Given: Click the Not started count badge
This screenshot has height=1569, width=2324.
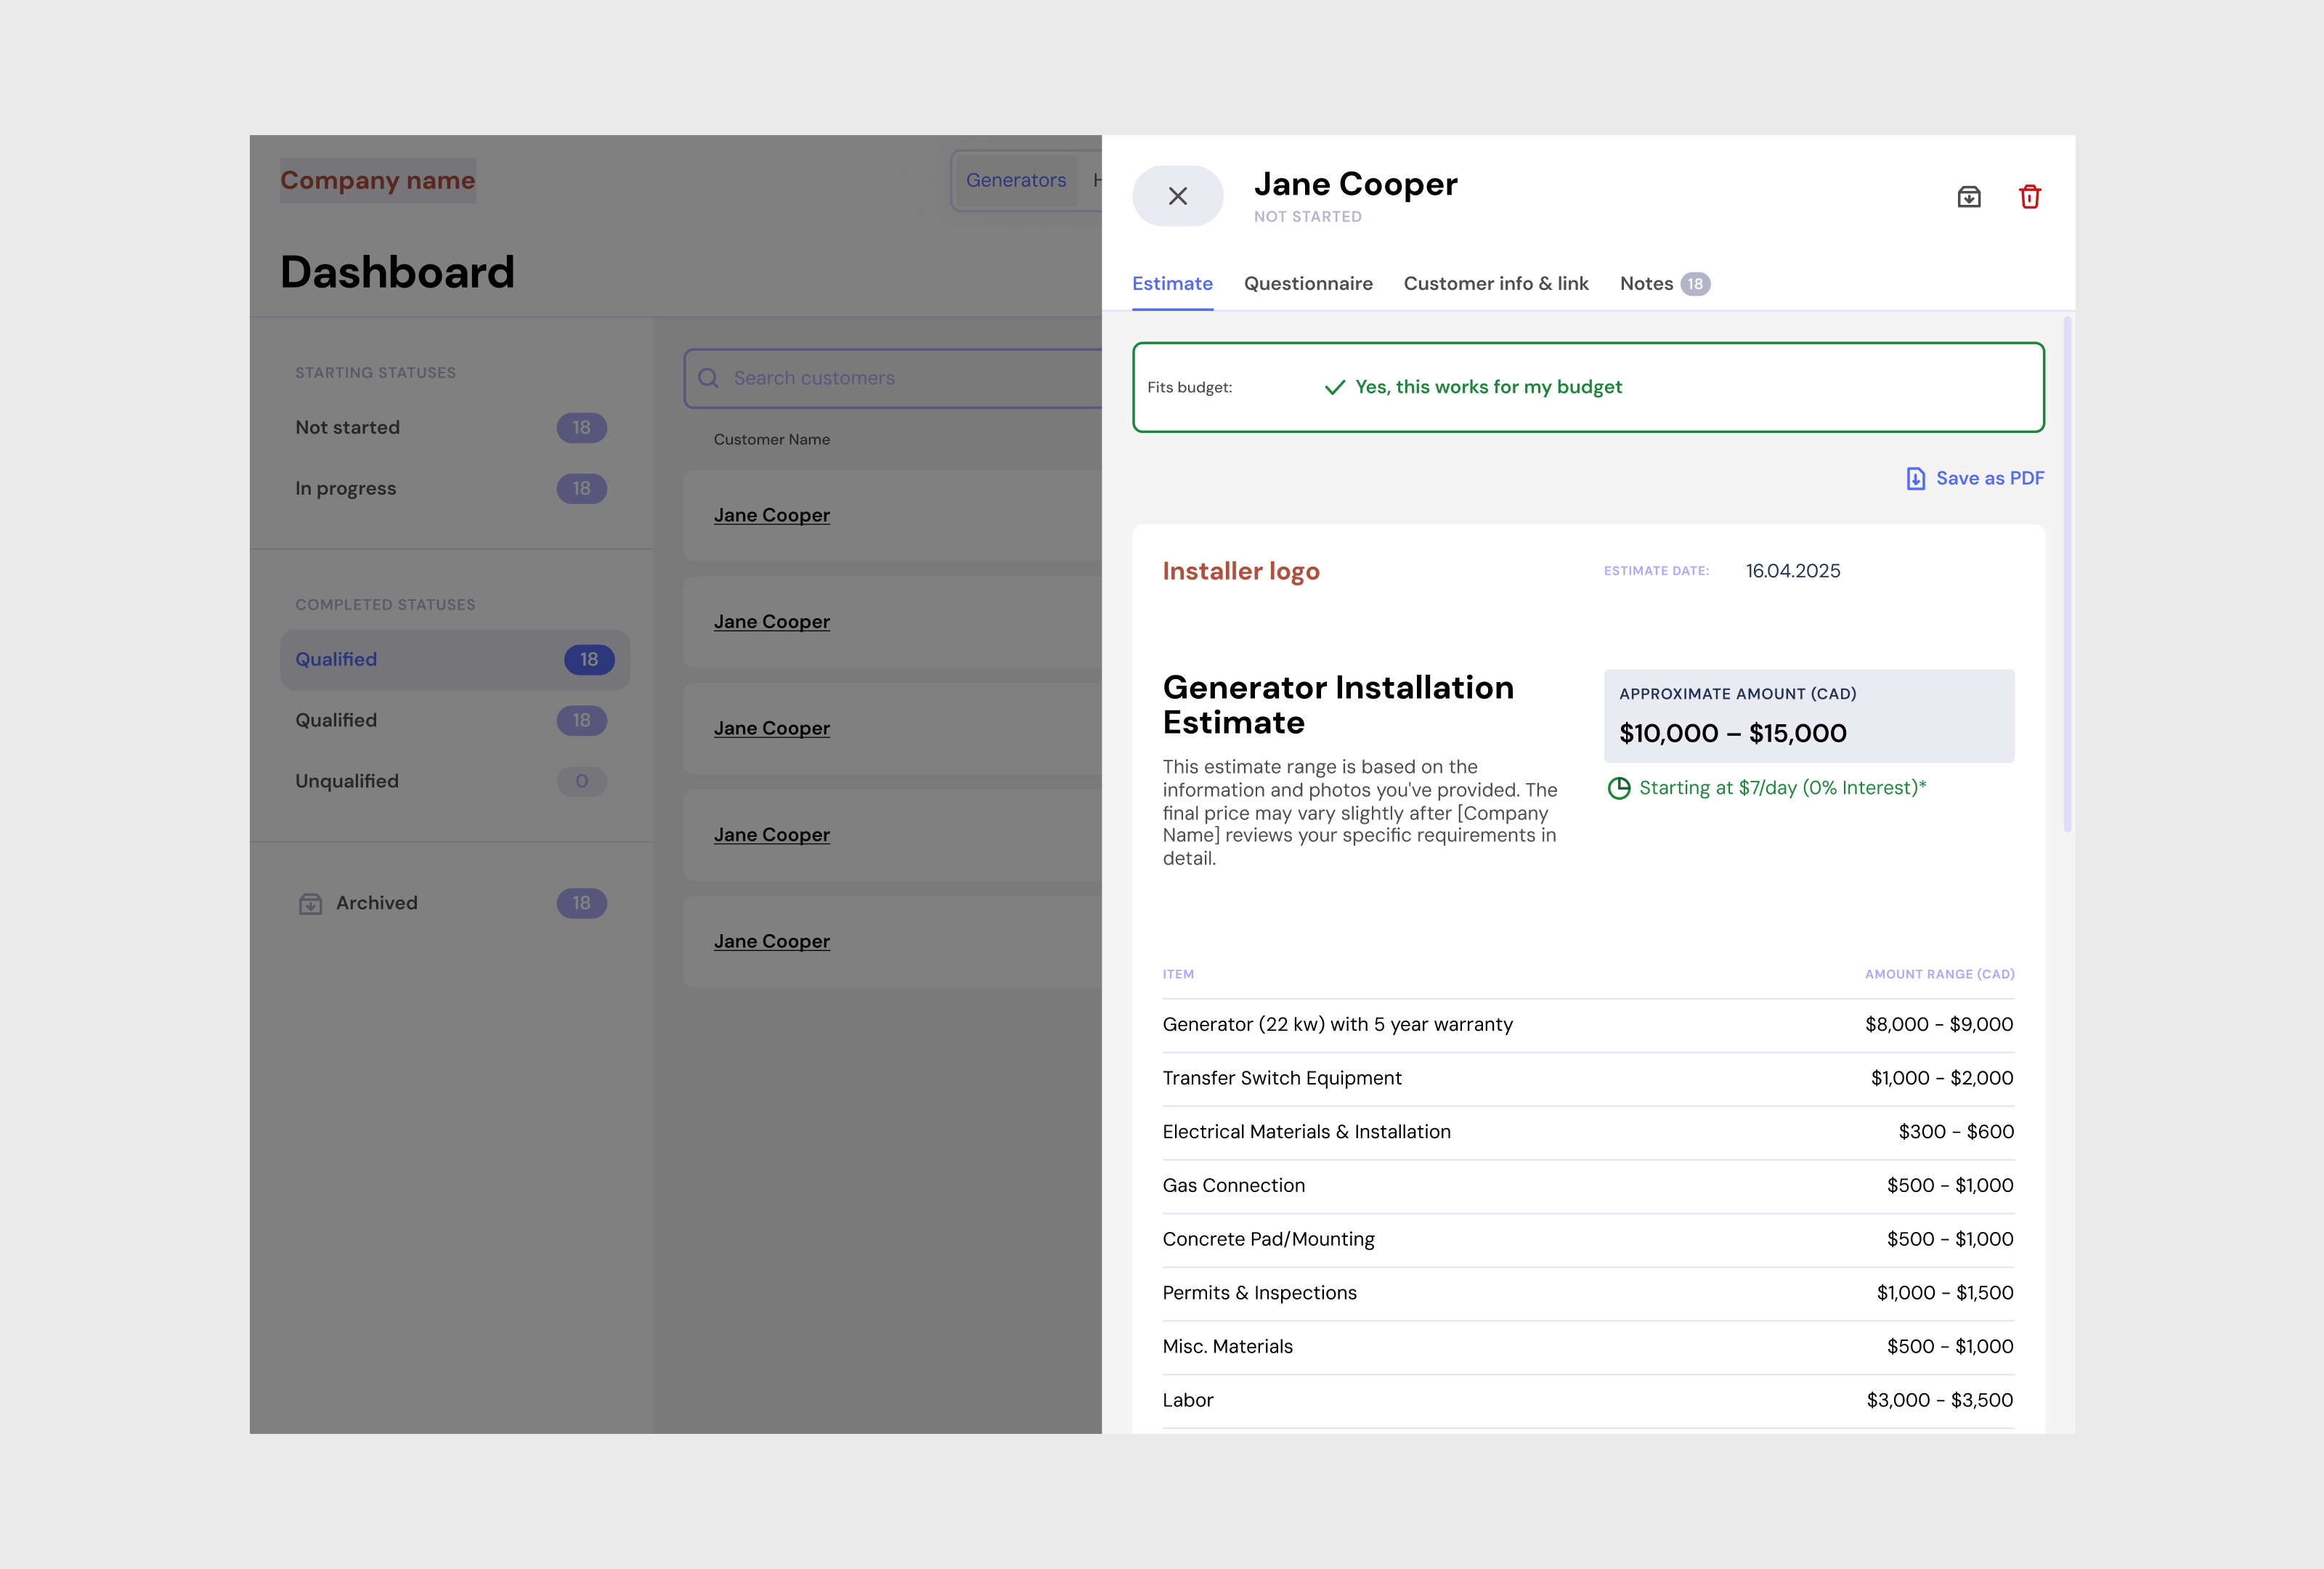Looking at the screenshot, I should (x=581, y=428).
